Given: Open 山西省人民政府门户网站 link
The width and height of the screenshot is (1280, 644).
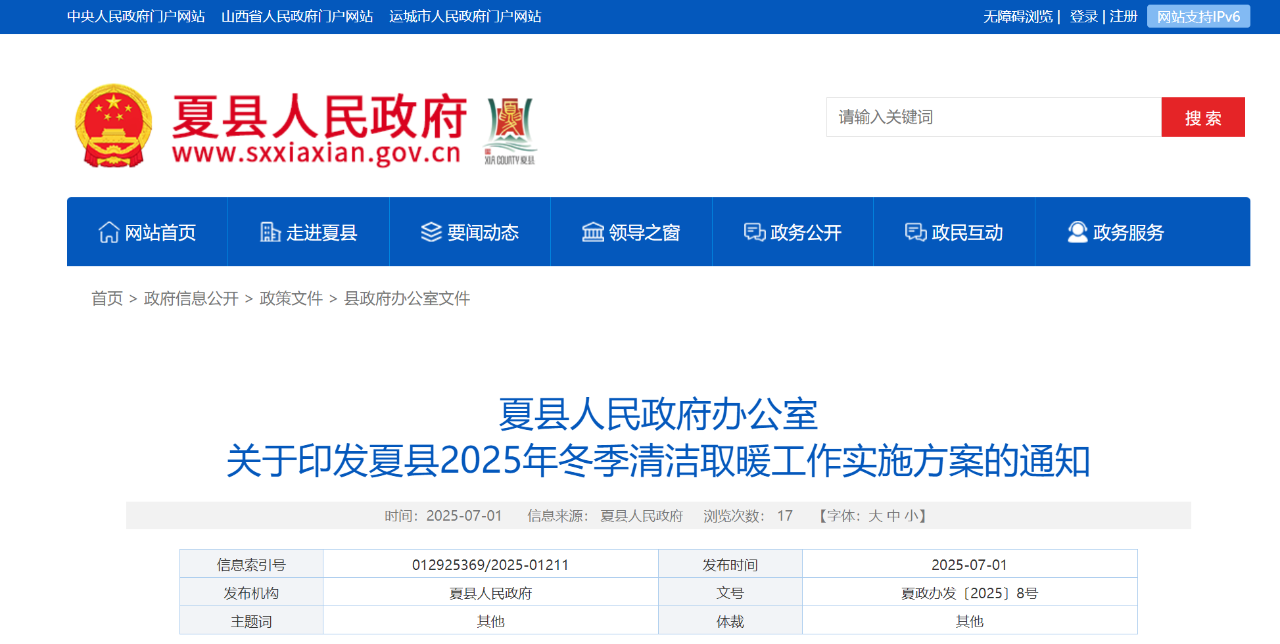Looking at the screenshot, I should click(297, 16).
